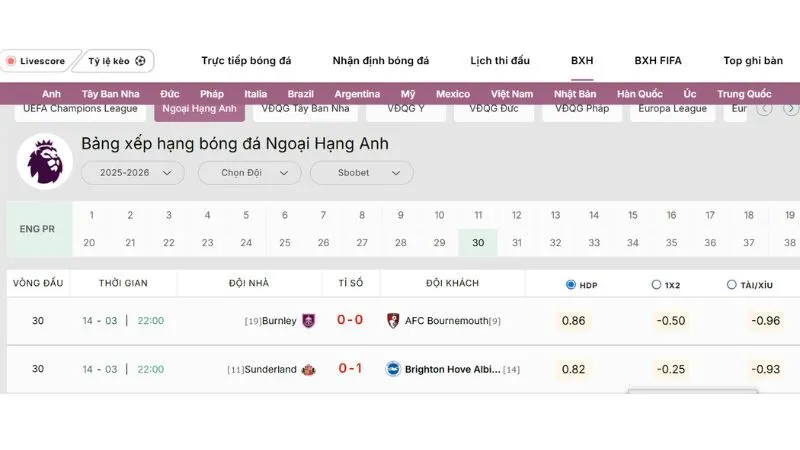The image size is (800, 450).
Task: Open the Sbobet bookmaker dropdown
Action: [x=362, y=173]
